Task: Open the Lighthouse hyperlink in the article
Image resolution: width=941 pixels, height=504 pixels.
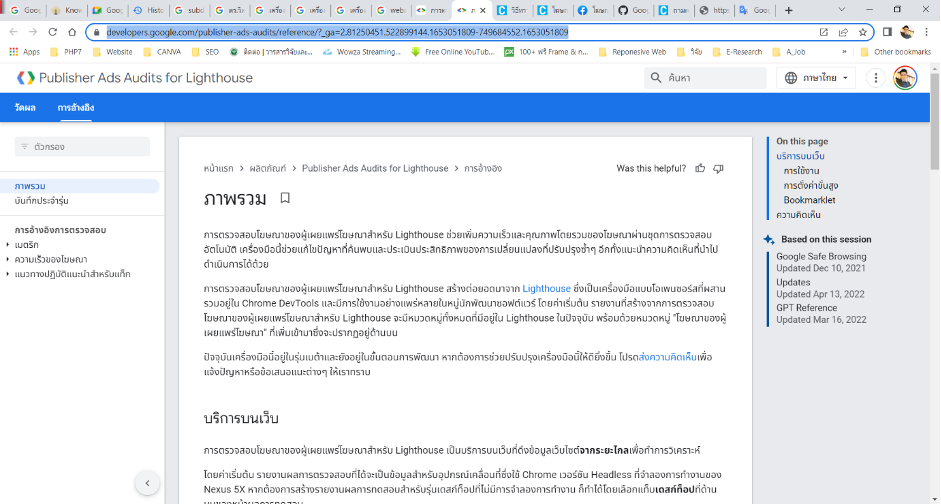Action: click(x=546, y=288)
